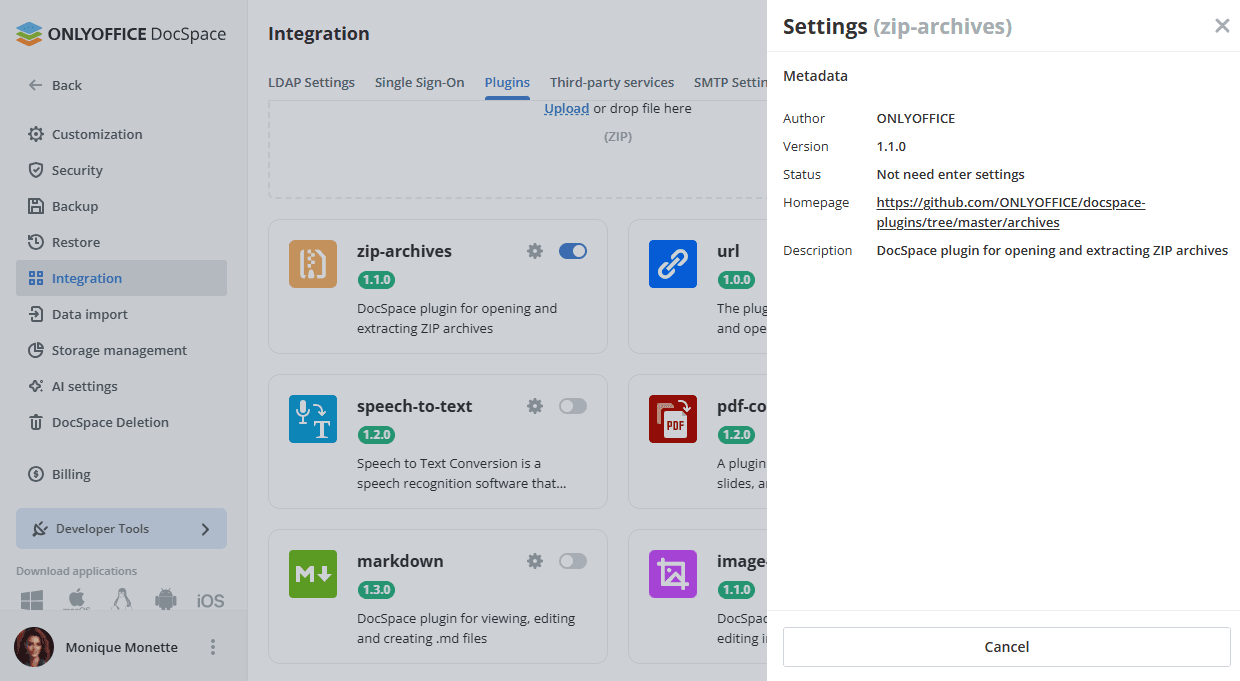Close the Settings panel
The height and width of the screenshot is (681, 1240).
point(1222,26)
